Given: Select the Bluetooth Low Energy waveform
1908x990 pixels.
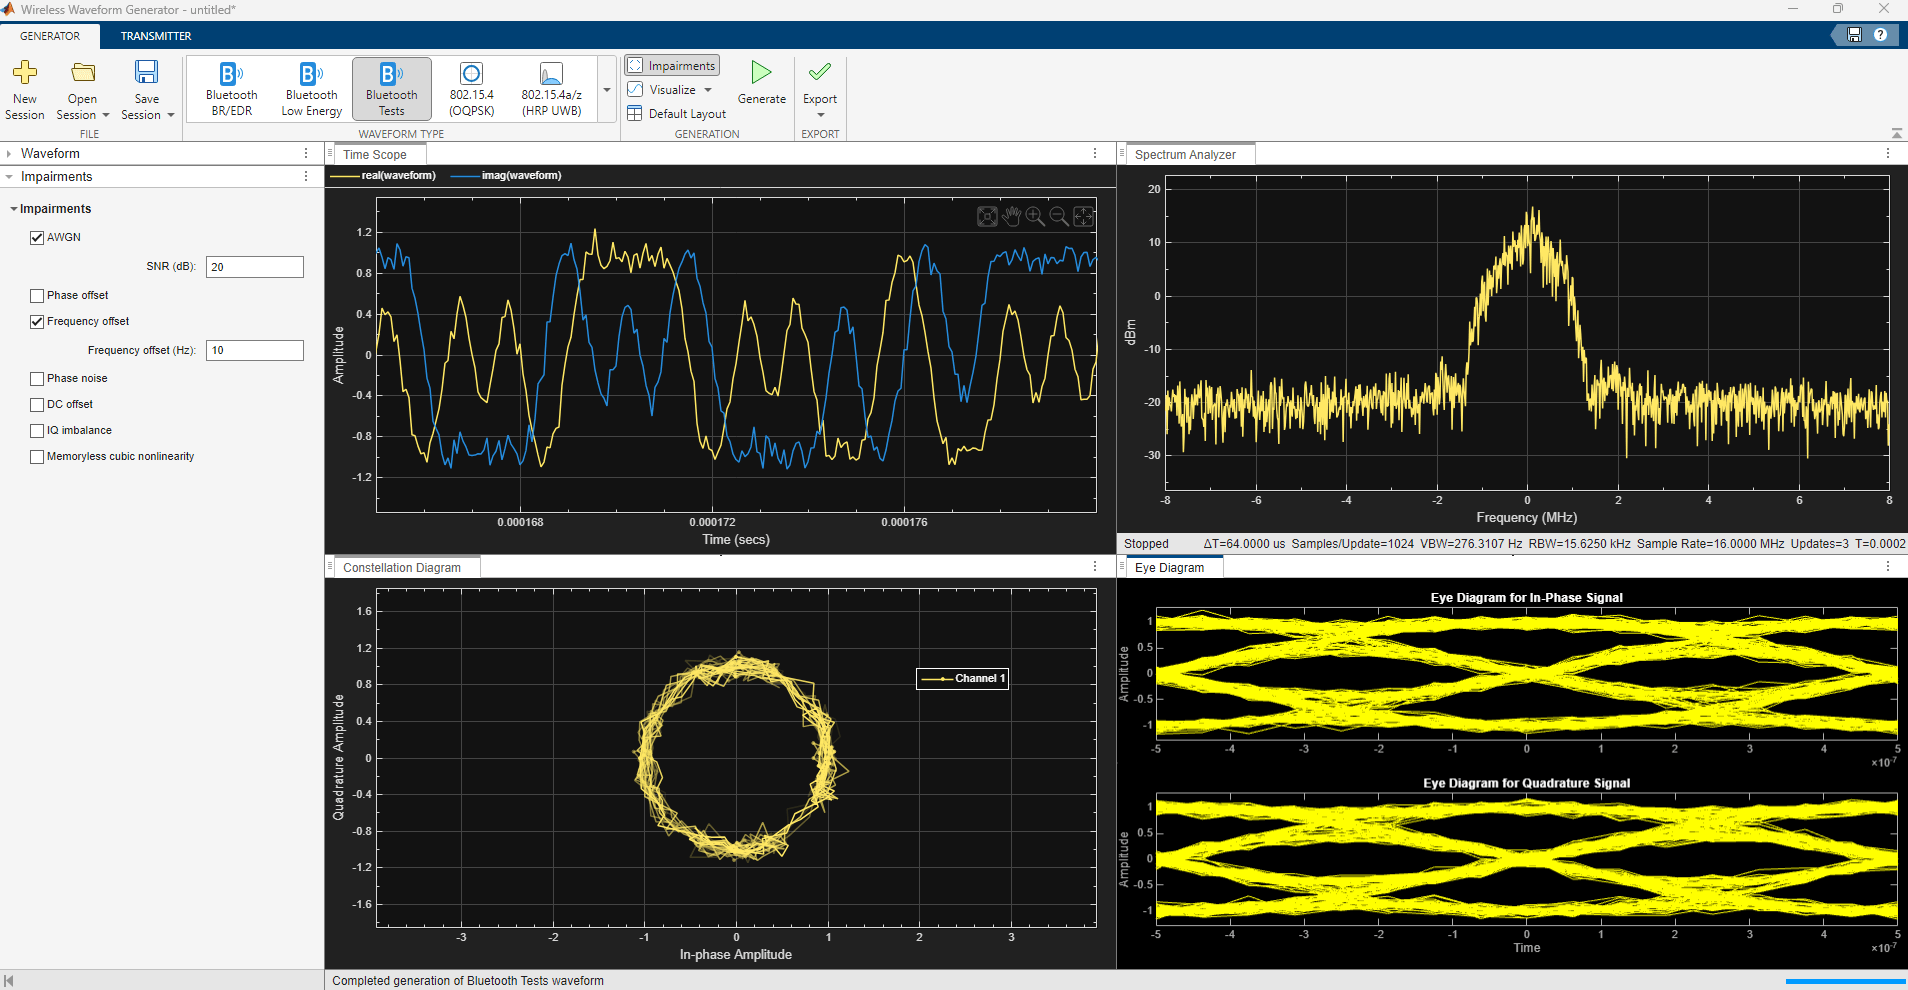Looking at the screenshot, I should pos(311,88).
